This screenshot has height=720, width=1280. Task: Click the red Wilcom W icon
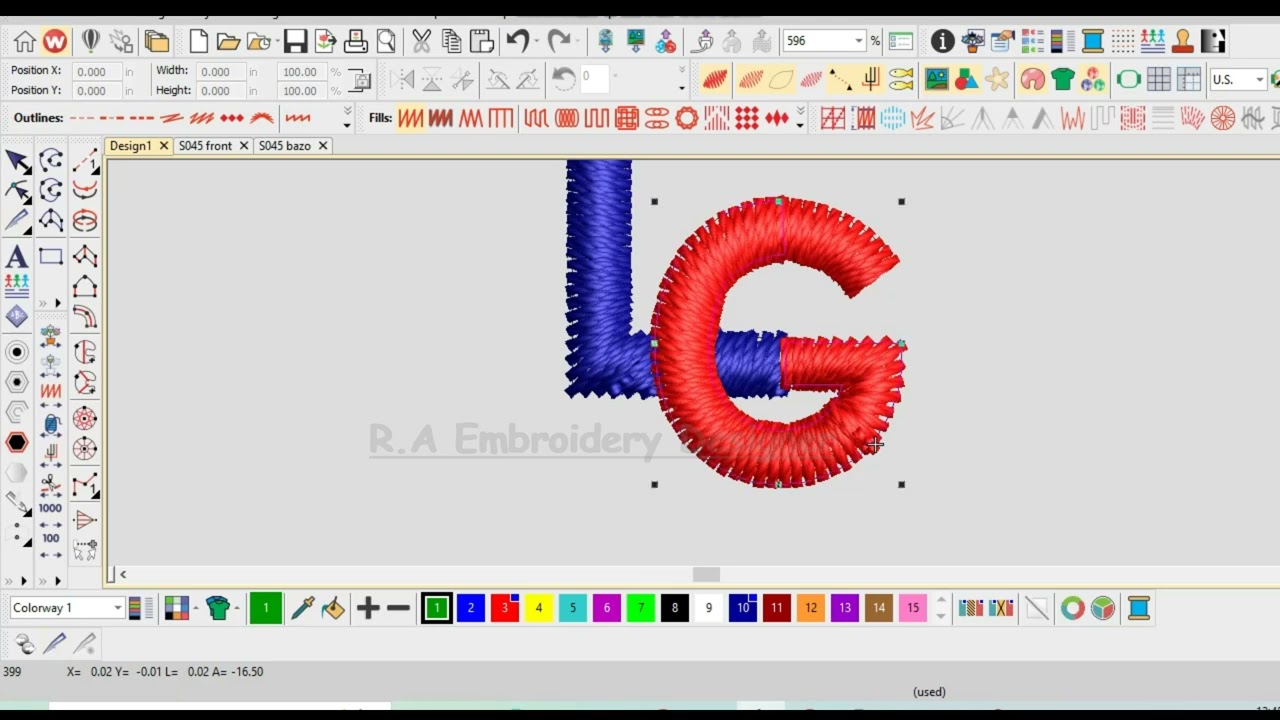coord(55,41)
